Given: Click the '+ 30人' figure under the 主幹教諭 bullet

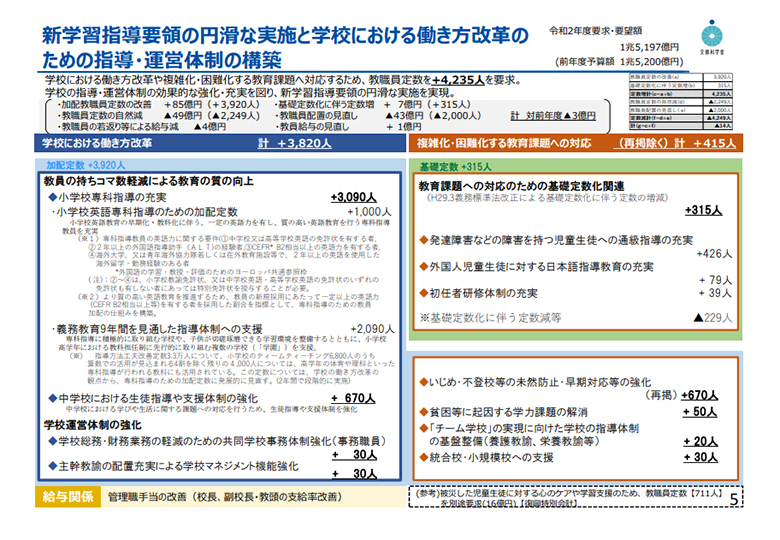Looking at the screenshot, I should tap(355, 474).
